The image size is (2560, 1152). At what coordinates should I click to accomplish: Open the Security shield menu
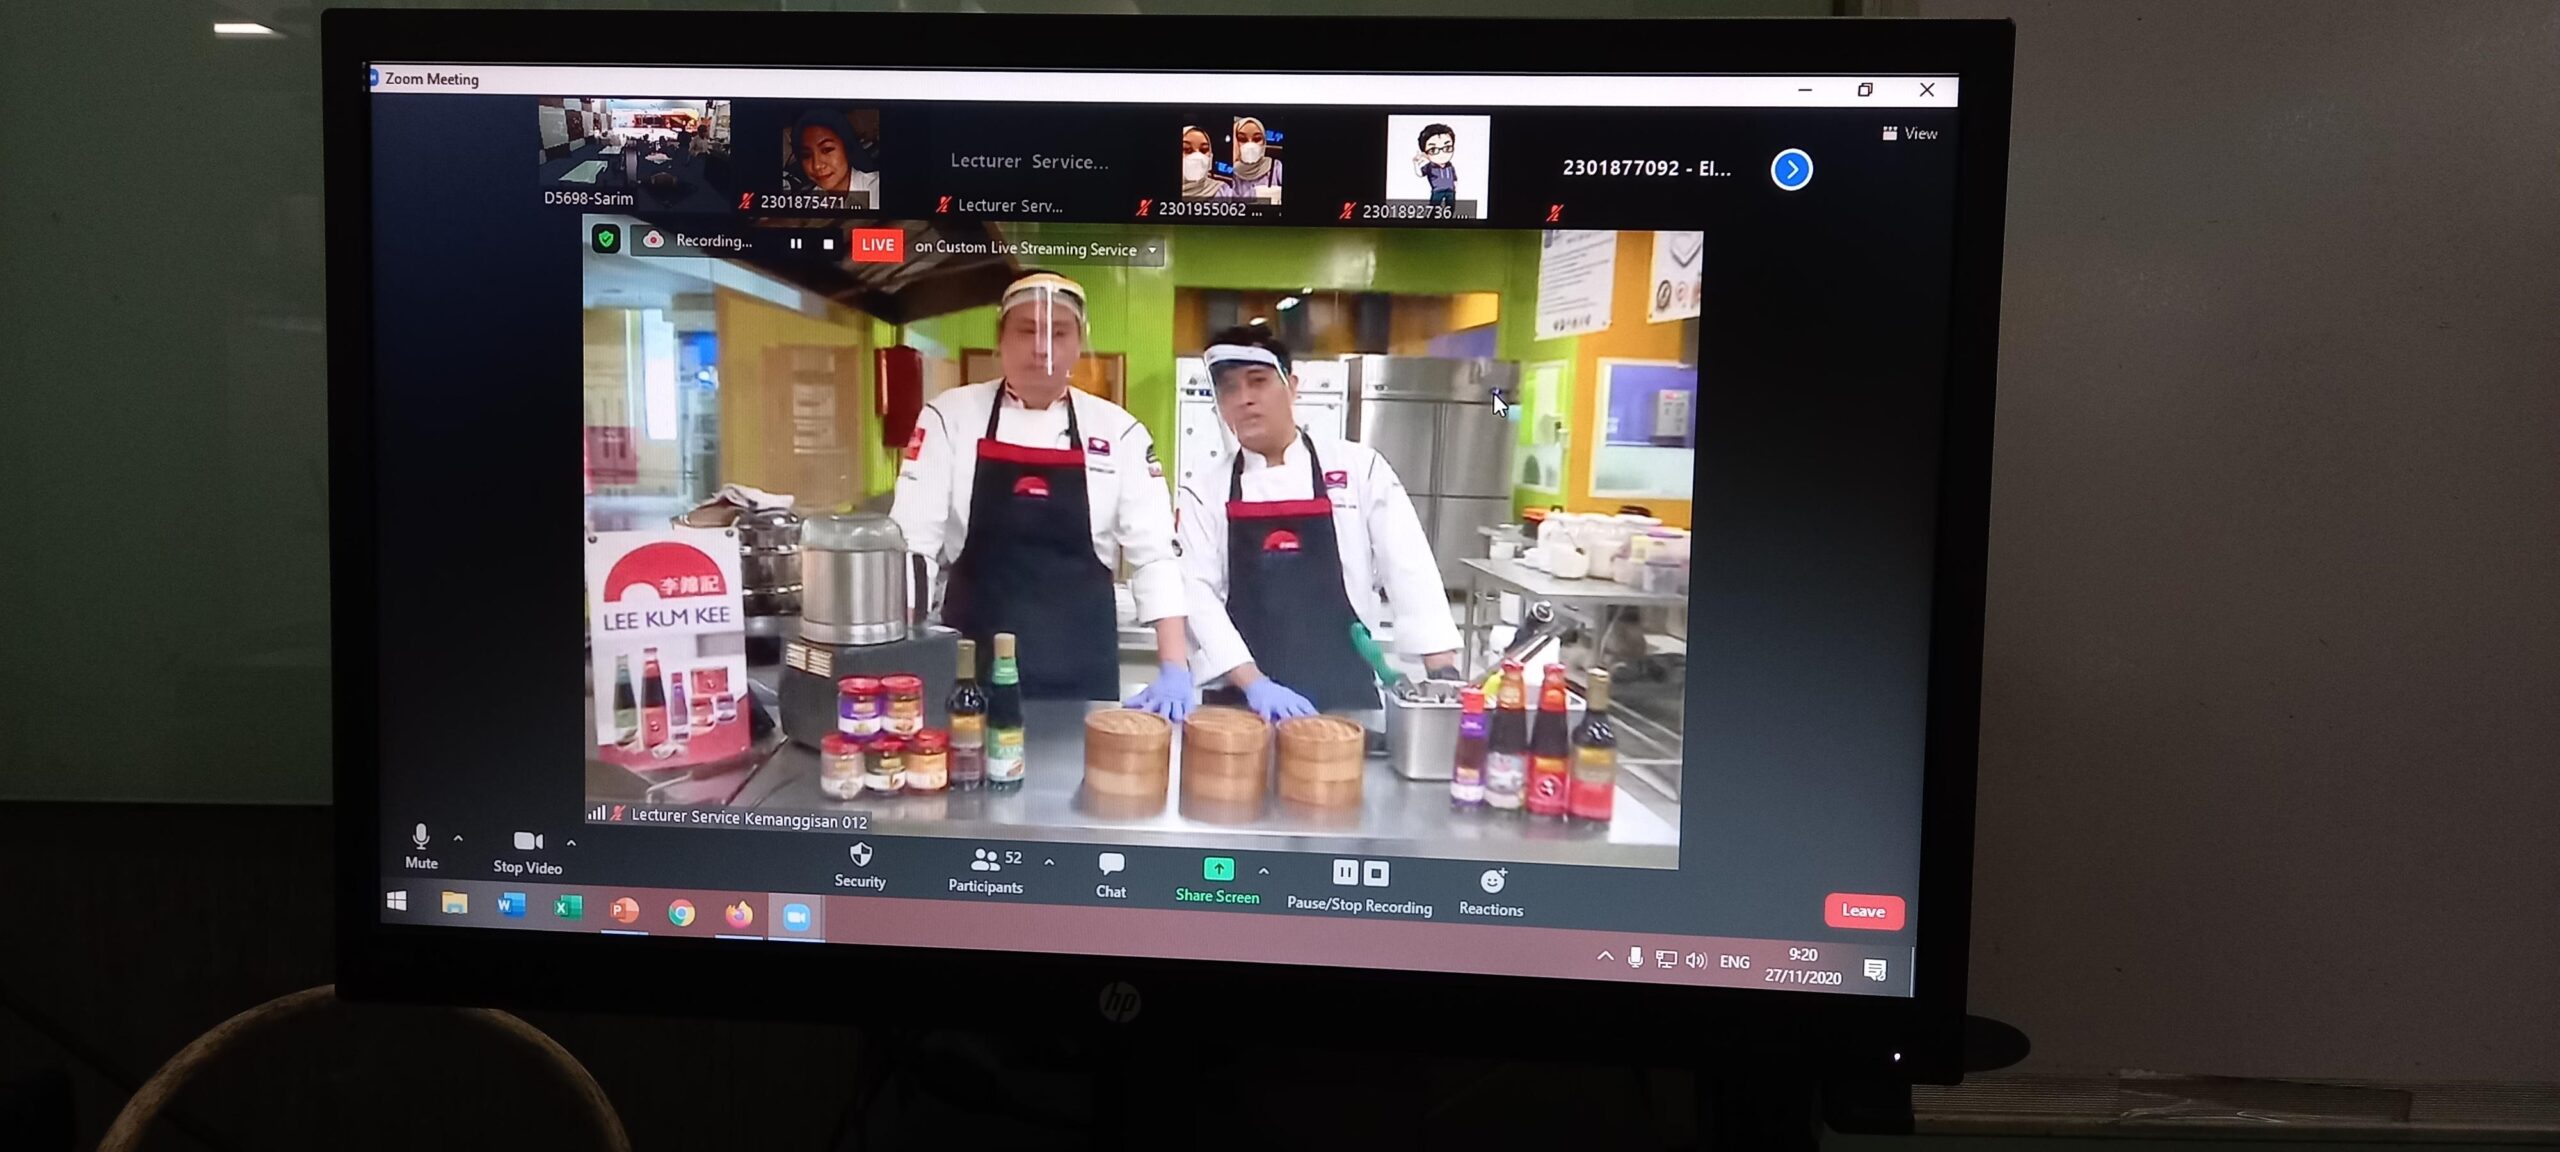click(860, 865)
